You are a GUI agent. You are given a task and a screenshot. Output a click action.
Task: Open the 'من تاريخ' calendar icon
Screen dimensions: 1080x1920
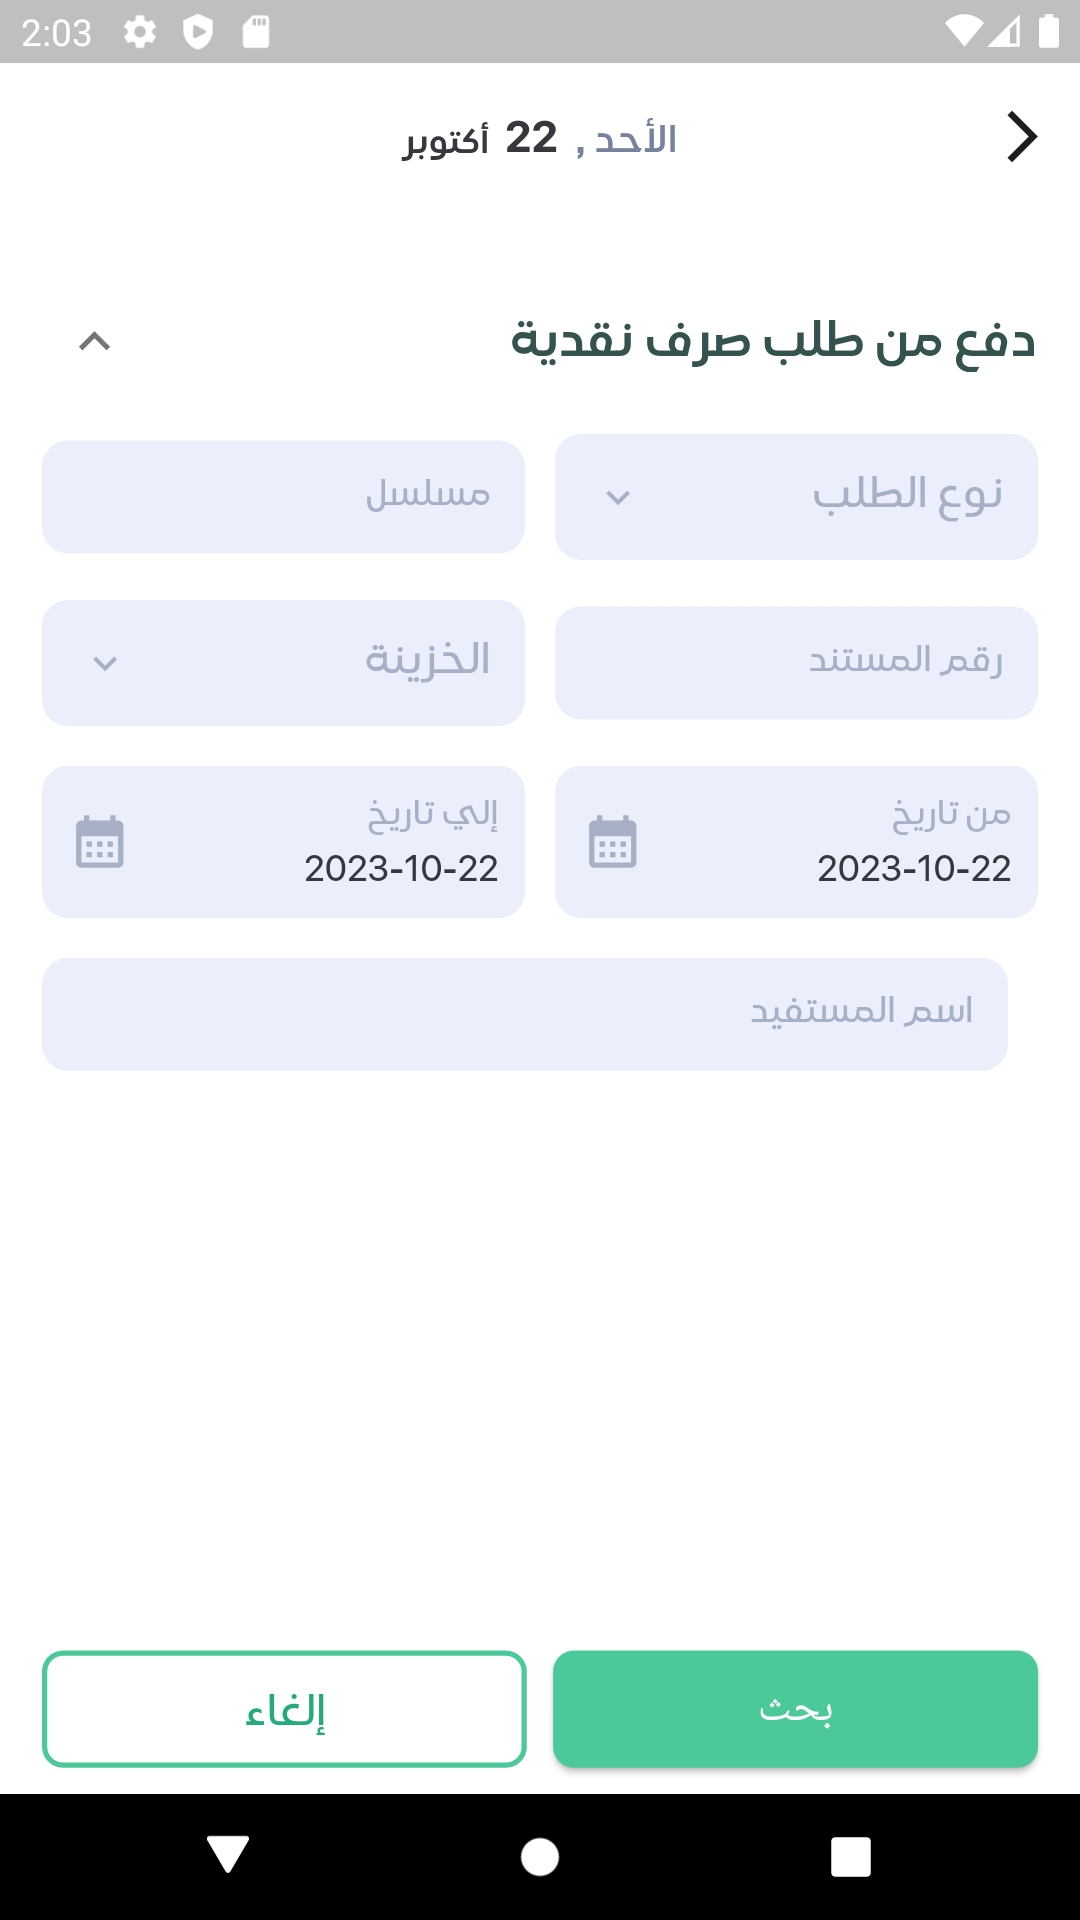coord(612,842)
